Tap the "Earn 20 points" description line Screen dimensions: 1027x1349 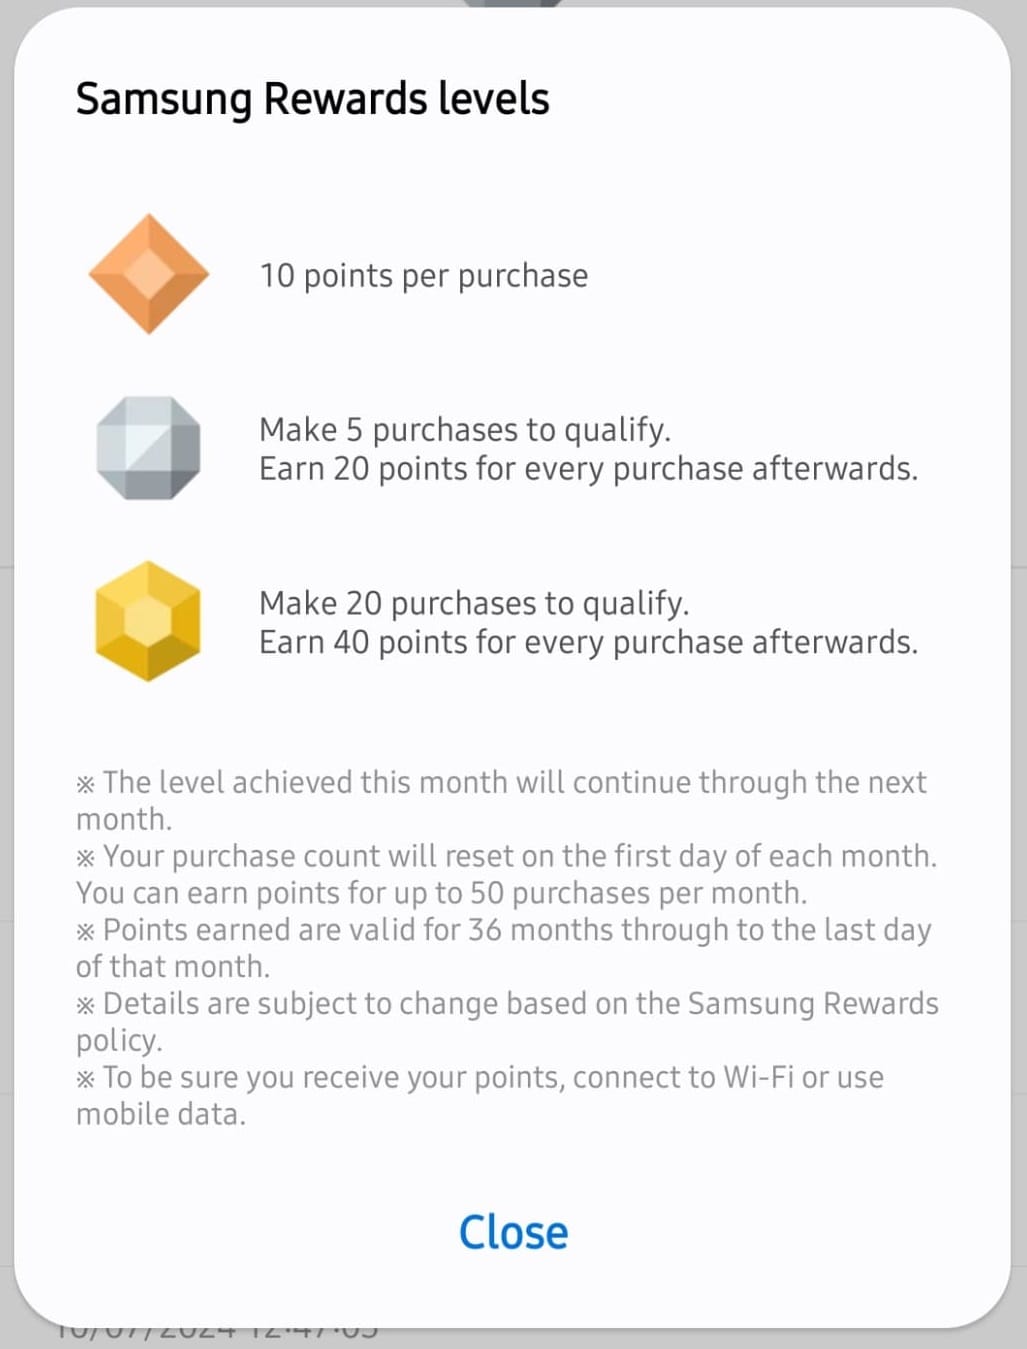tap(588, 469)
